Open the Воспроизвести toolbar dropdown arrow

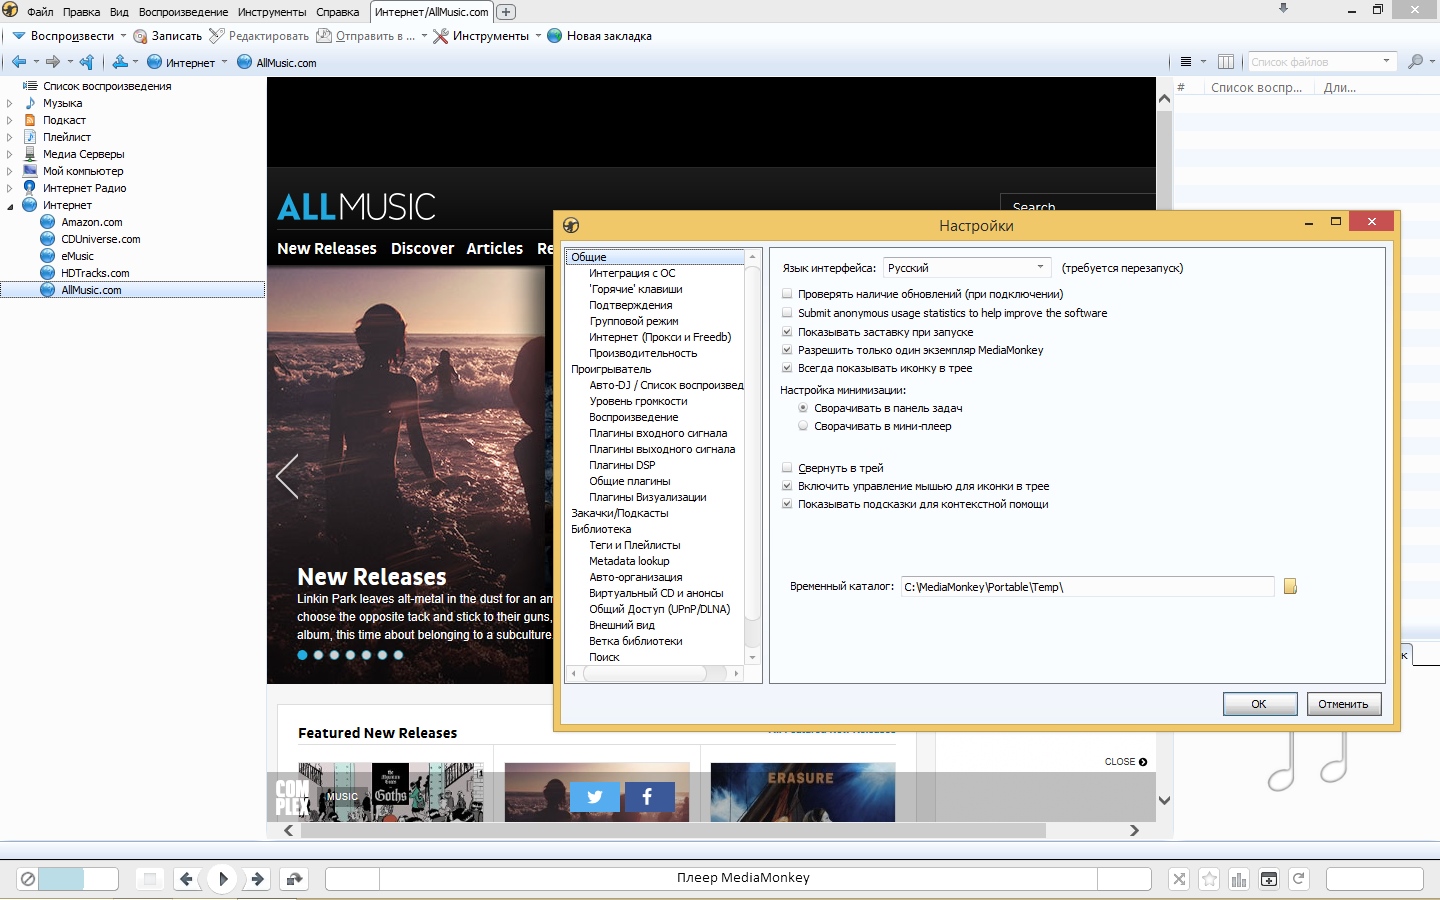pos(123,36)
